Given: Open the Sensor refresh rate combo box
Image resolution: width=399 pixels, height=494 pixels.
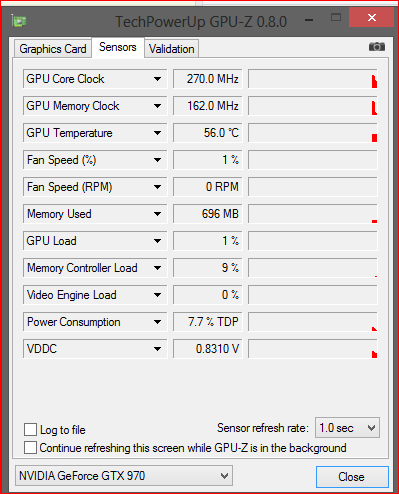Looking at the screenshot, I should [347, 428].
